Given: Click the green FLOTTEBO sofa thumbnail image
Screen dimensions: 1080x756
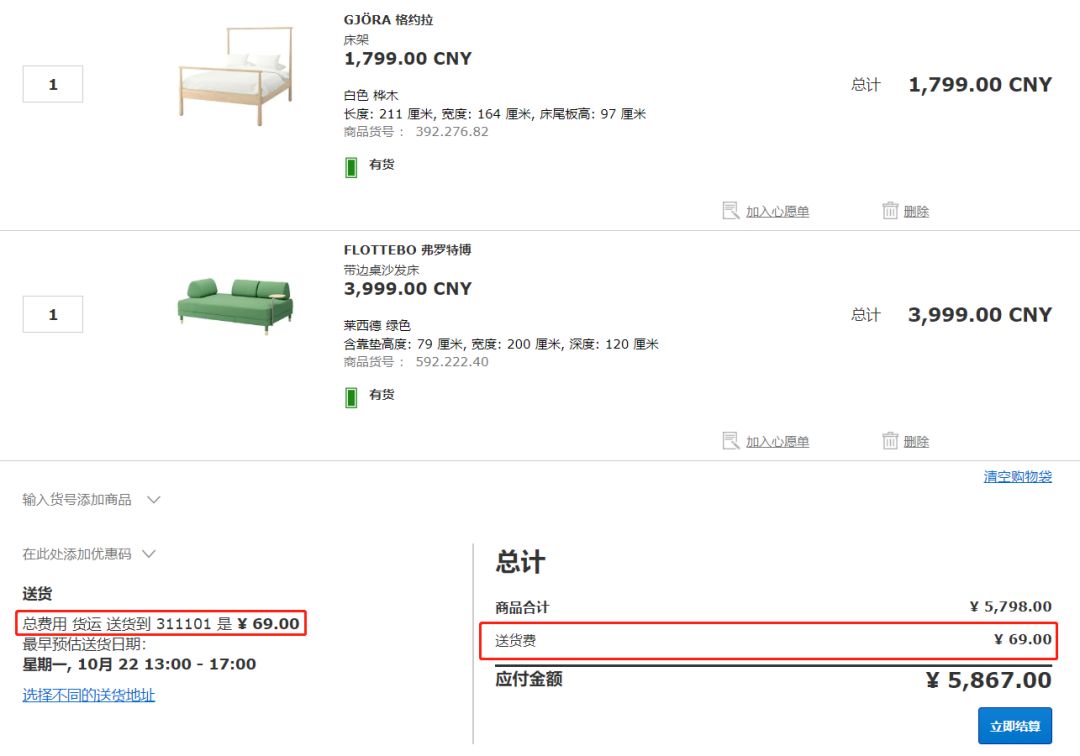Looking at the screenshot, I should coord(235,305).
